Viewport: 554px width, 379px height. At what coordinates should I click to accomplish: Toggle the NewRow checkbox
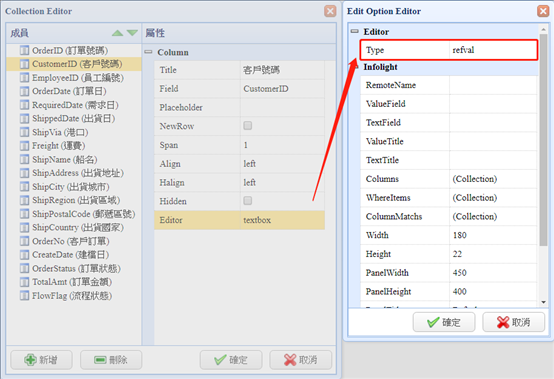248,126
